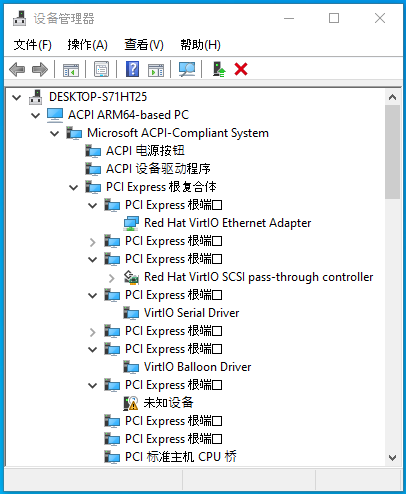Click the vertical scrollbar down arrow
Screen dimensions: 406x494
coord(392,458)
